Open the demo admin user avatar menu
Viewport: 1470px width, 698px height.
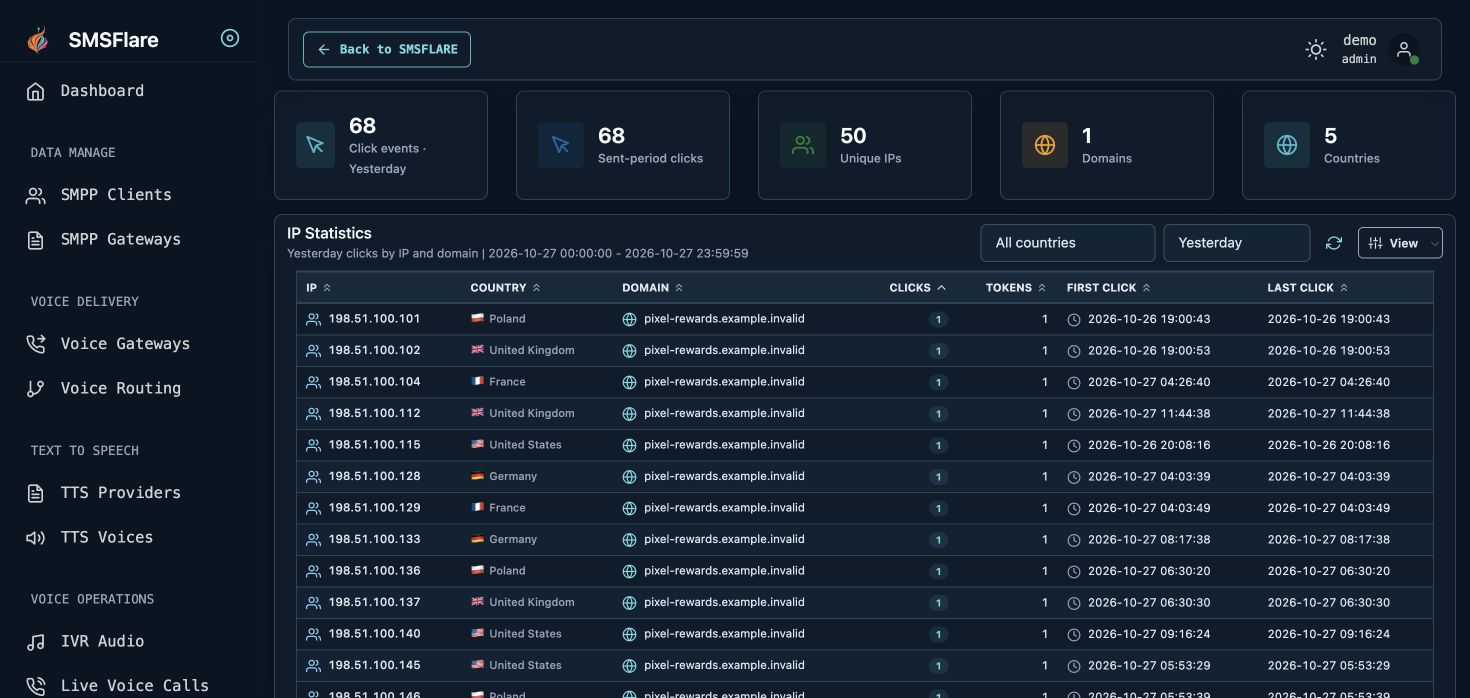pyautogui.click(x=1404, y=49)
